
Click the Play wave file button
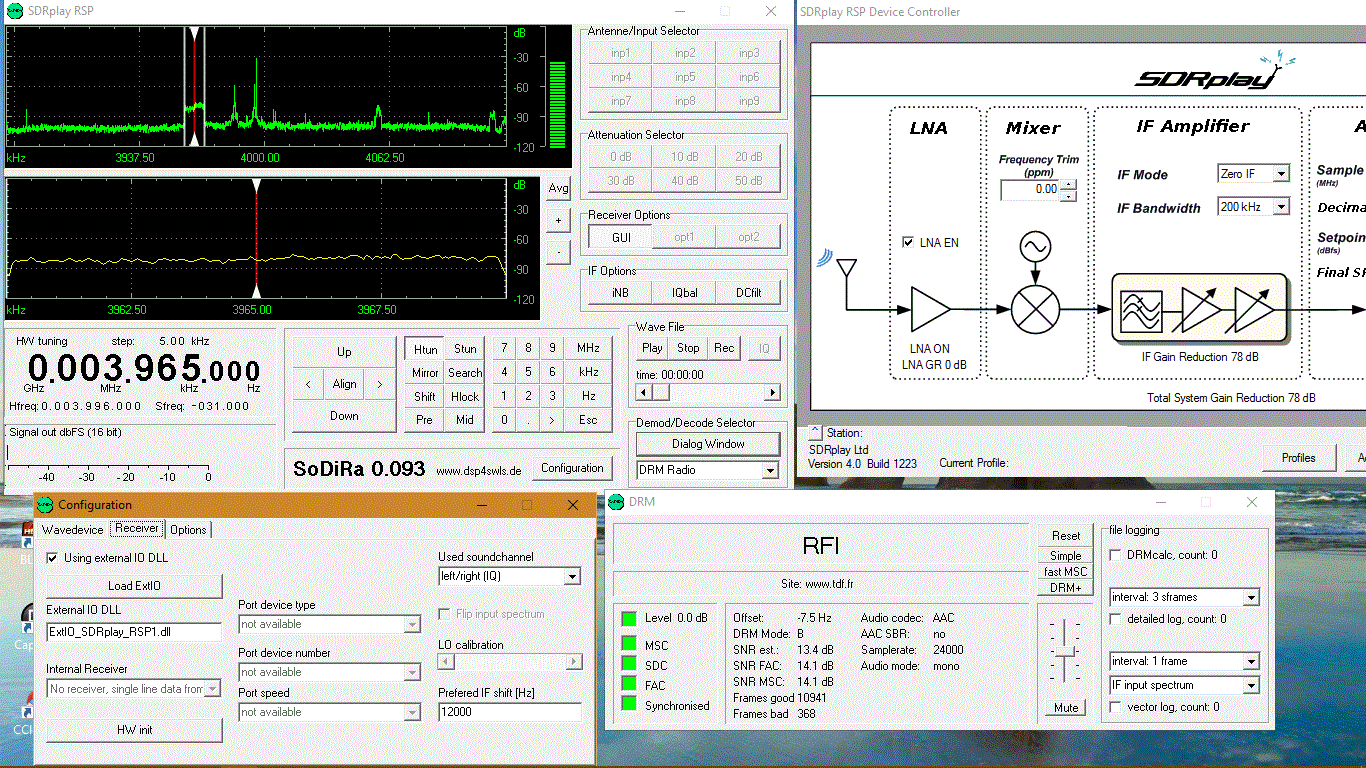point(652,348)
